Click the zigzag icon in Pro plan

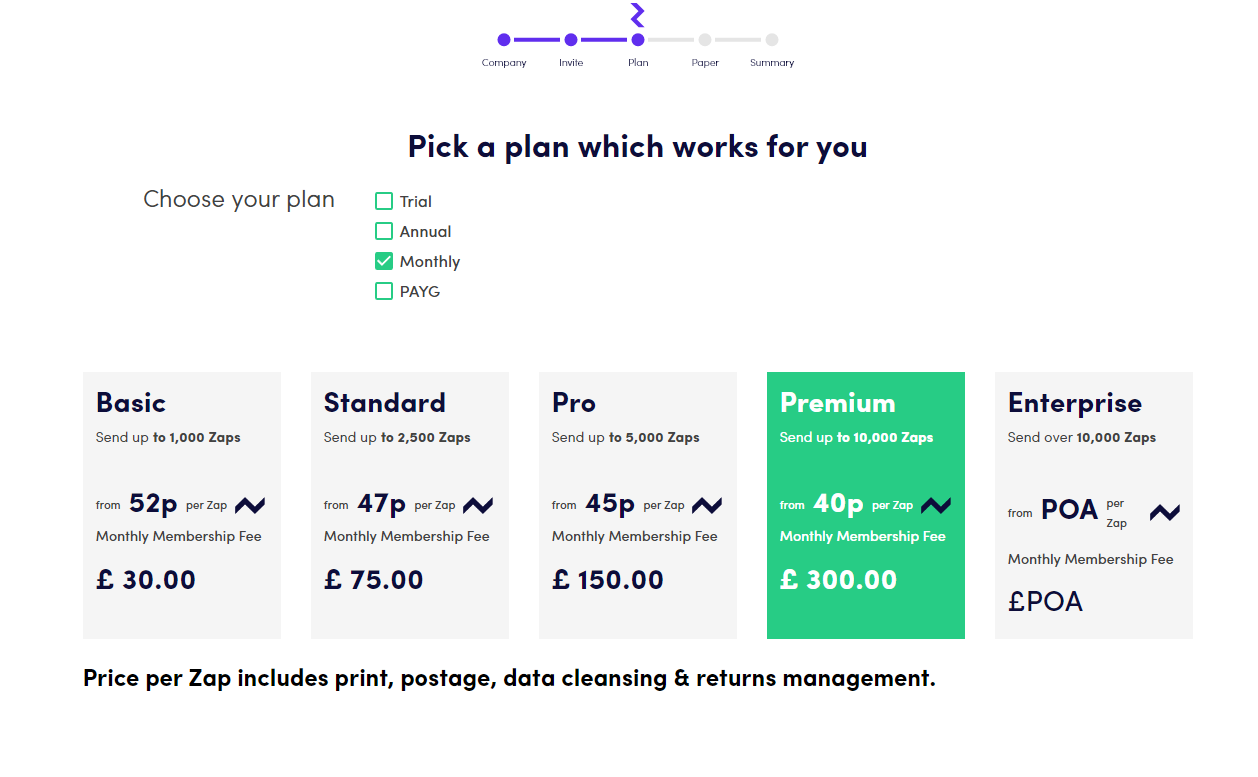pos(707,505)
